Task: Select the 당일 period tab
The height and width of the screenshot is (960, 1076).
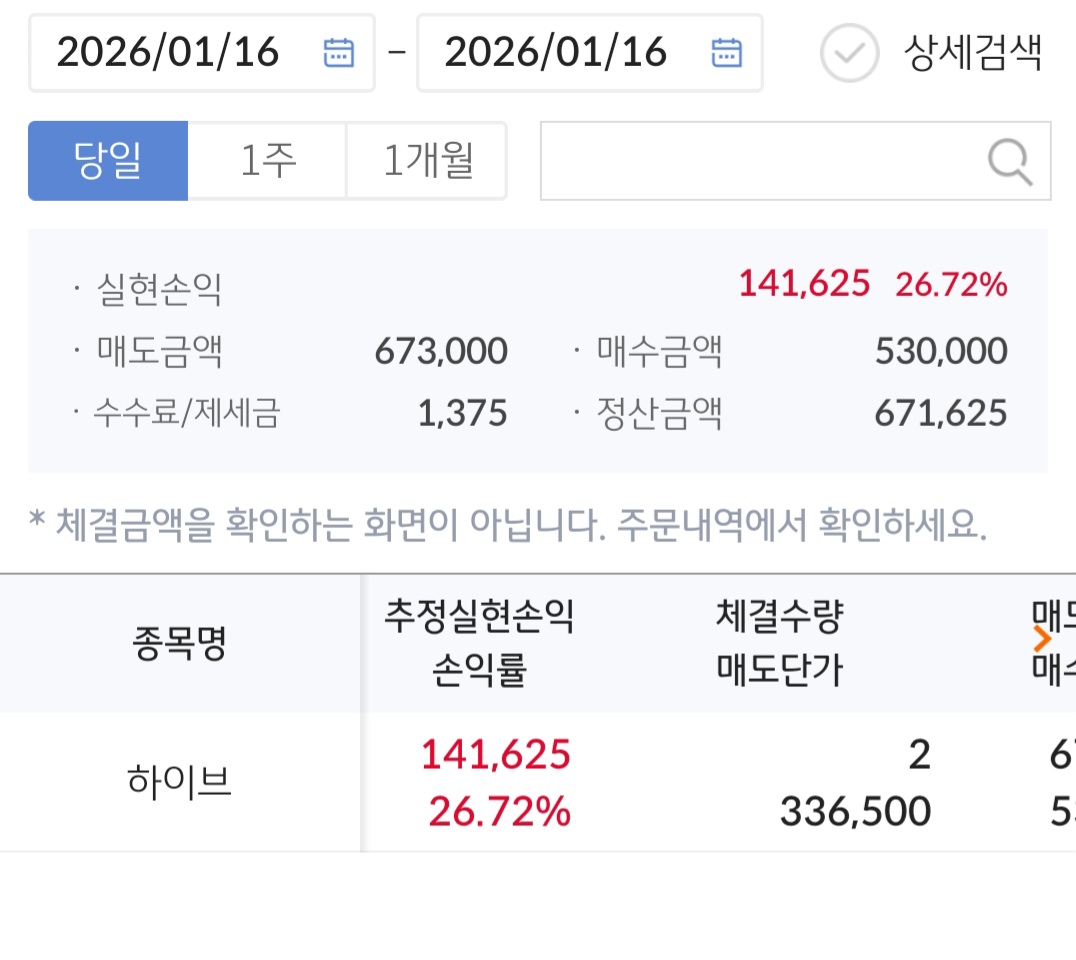Action: pos(108,161)
